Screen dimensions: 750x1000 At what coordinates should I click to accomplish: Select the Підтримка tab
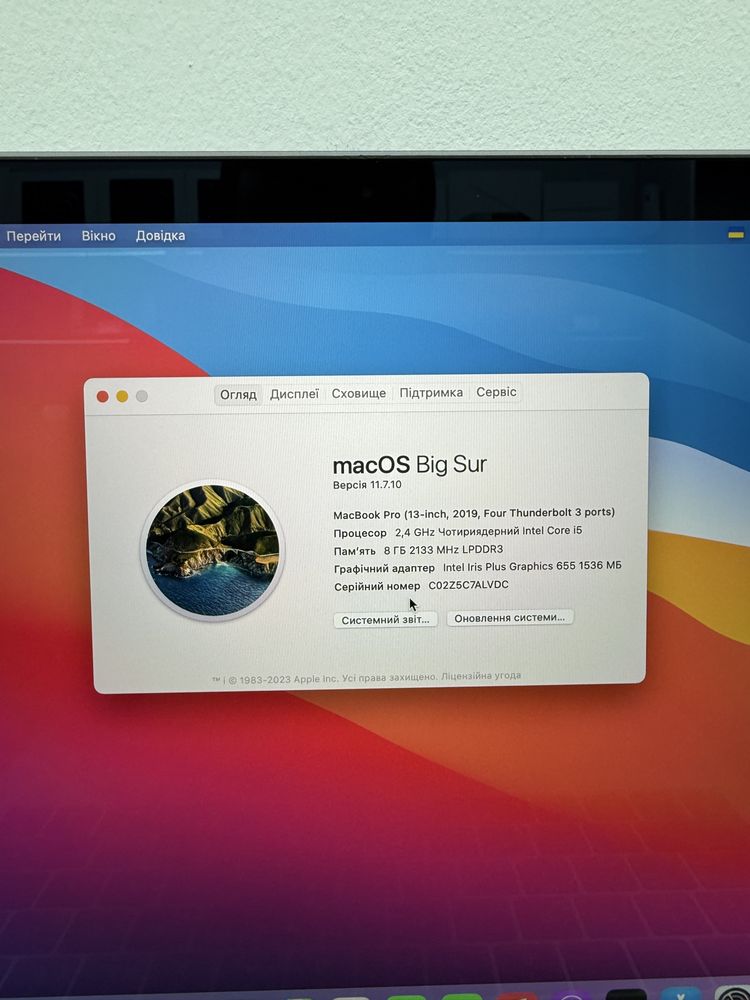431,393
